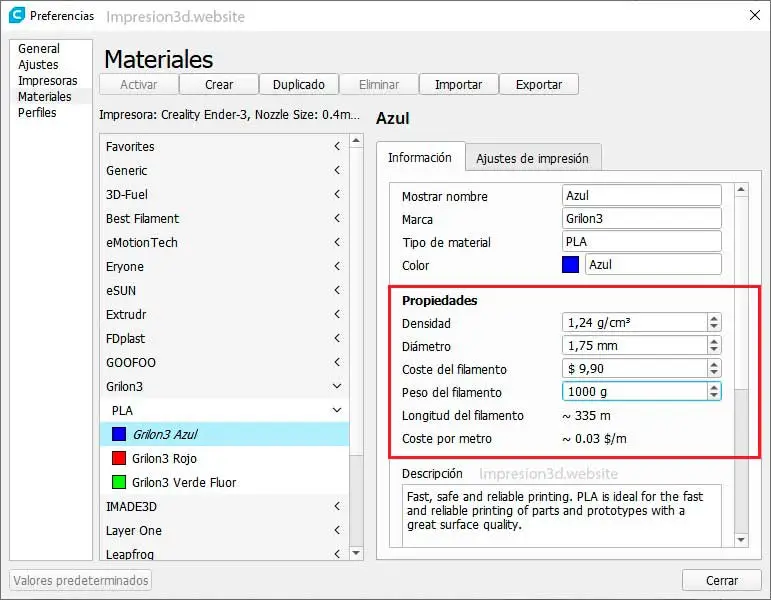Viewport: 771px width, 600px height.
Task: Click the Impresora Creality Ender-3 label
Action: [x=229, y=115]
